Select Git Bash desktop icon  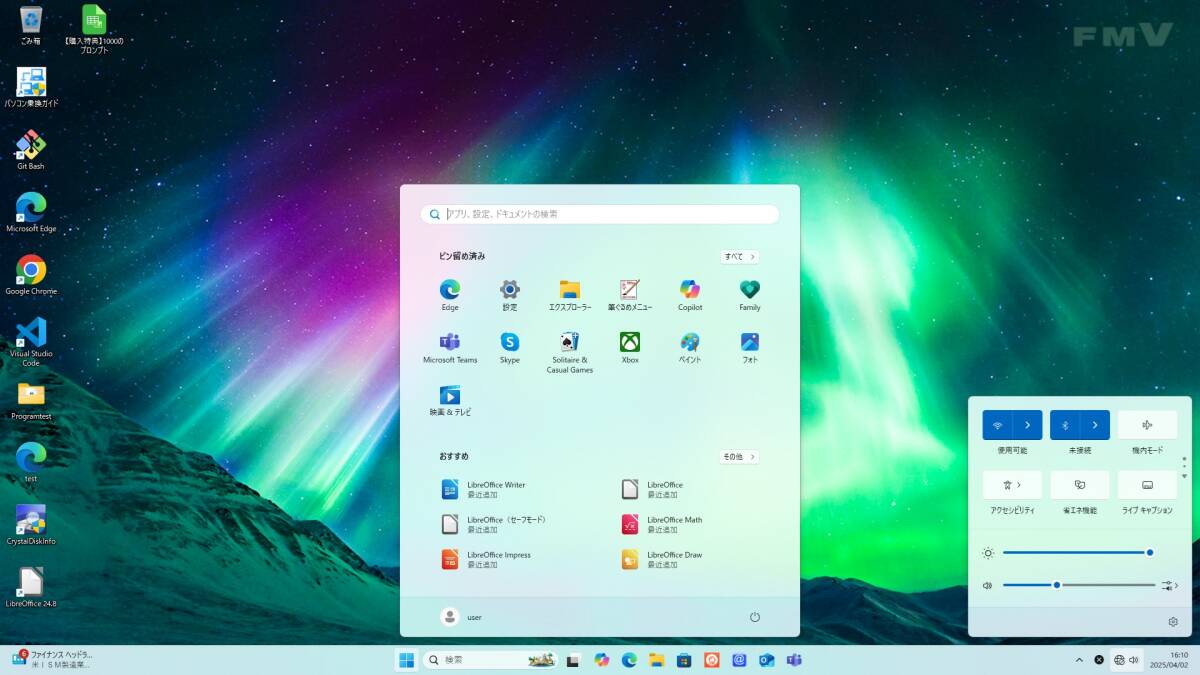(31, 150)
